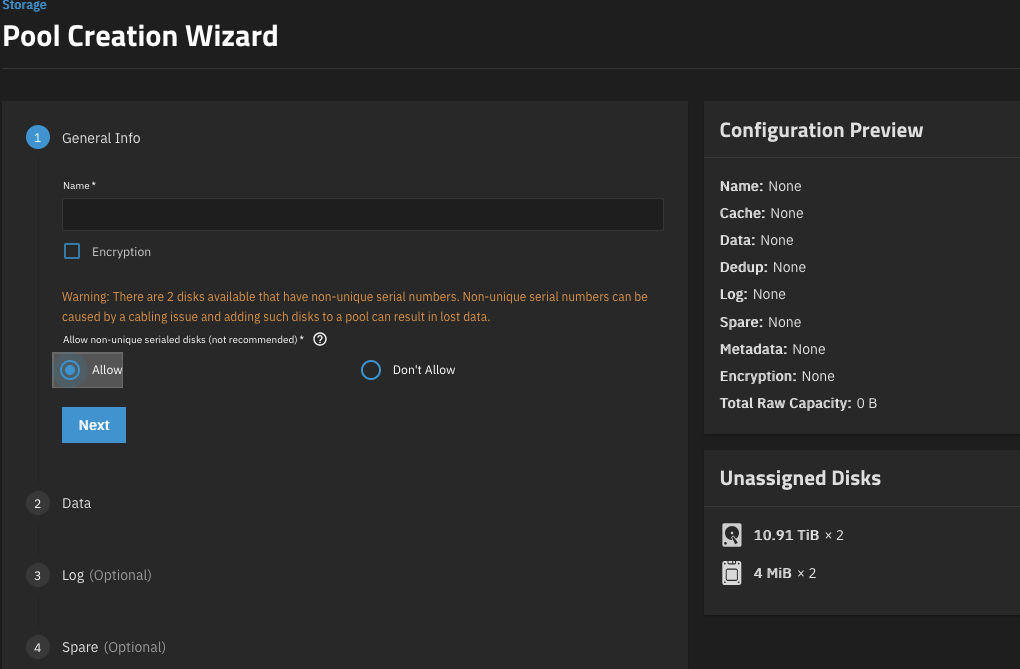Click the Storage breadcrumb link
This screenshot has height=669, width=1020.
pyautogui.click(x=23, y=6)
